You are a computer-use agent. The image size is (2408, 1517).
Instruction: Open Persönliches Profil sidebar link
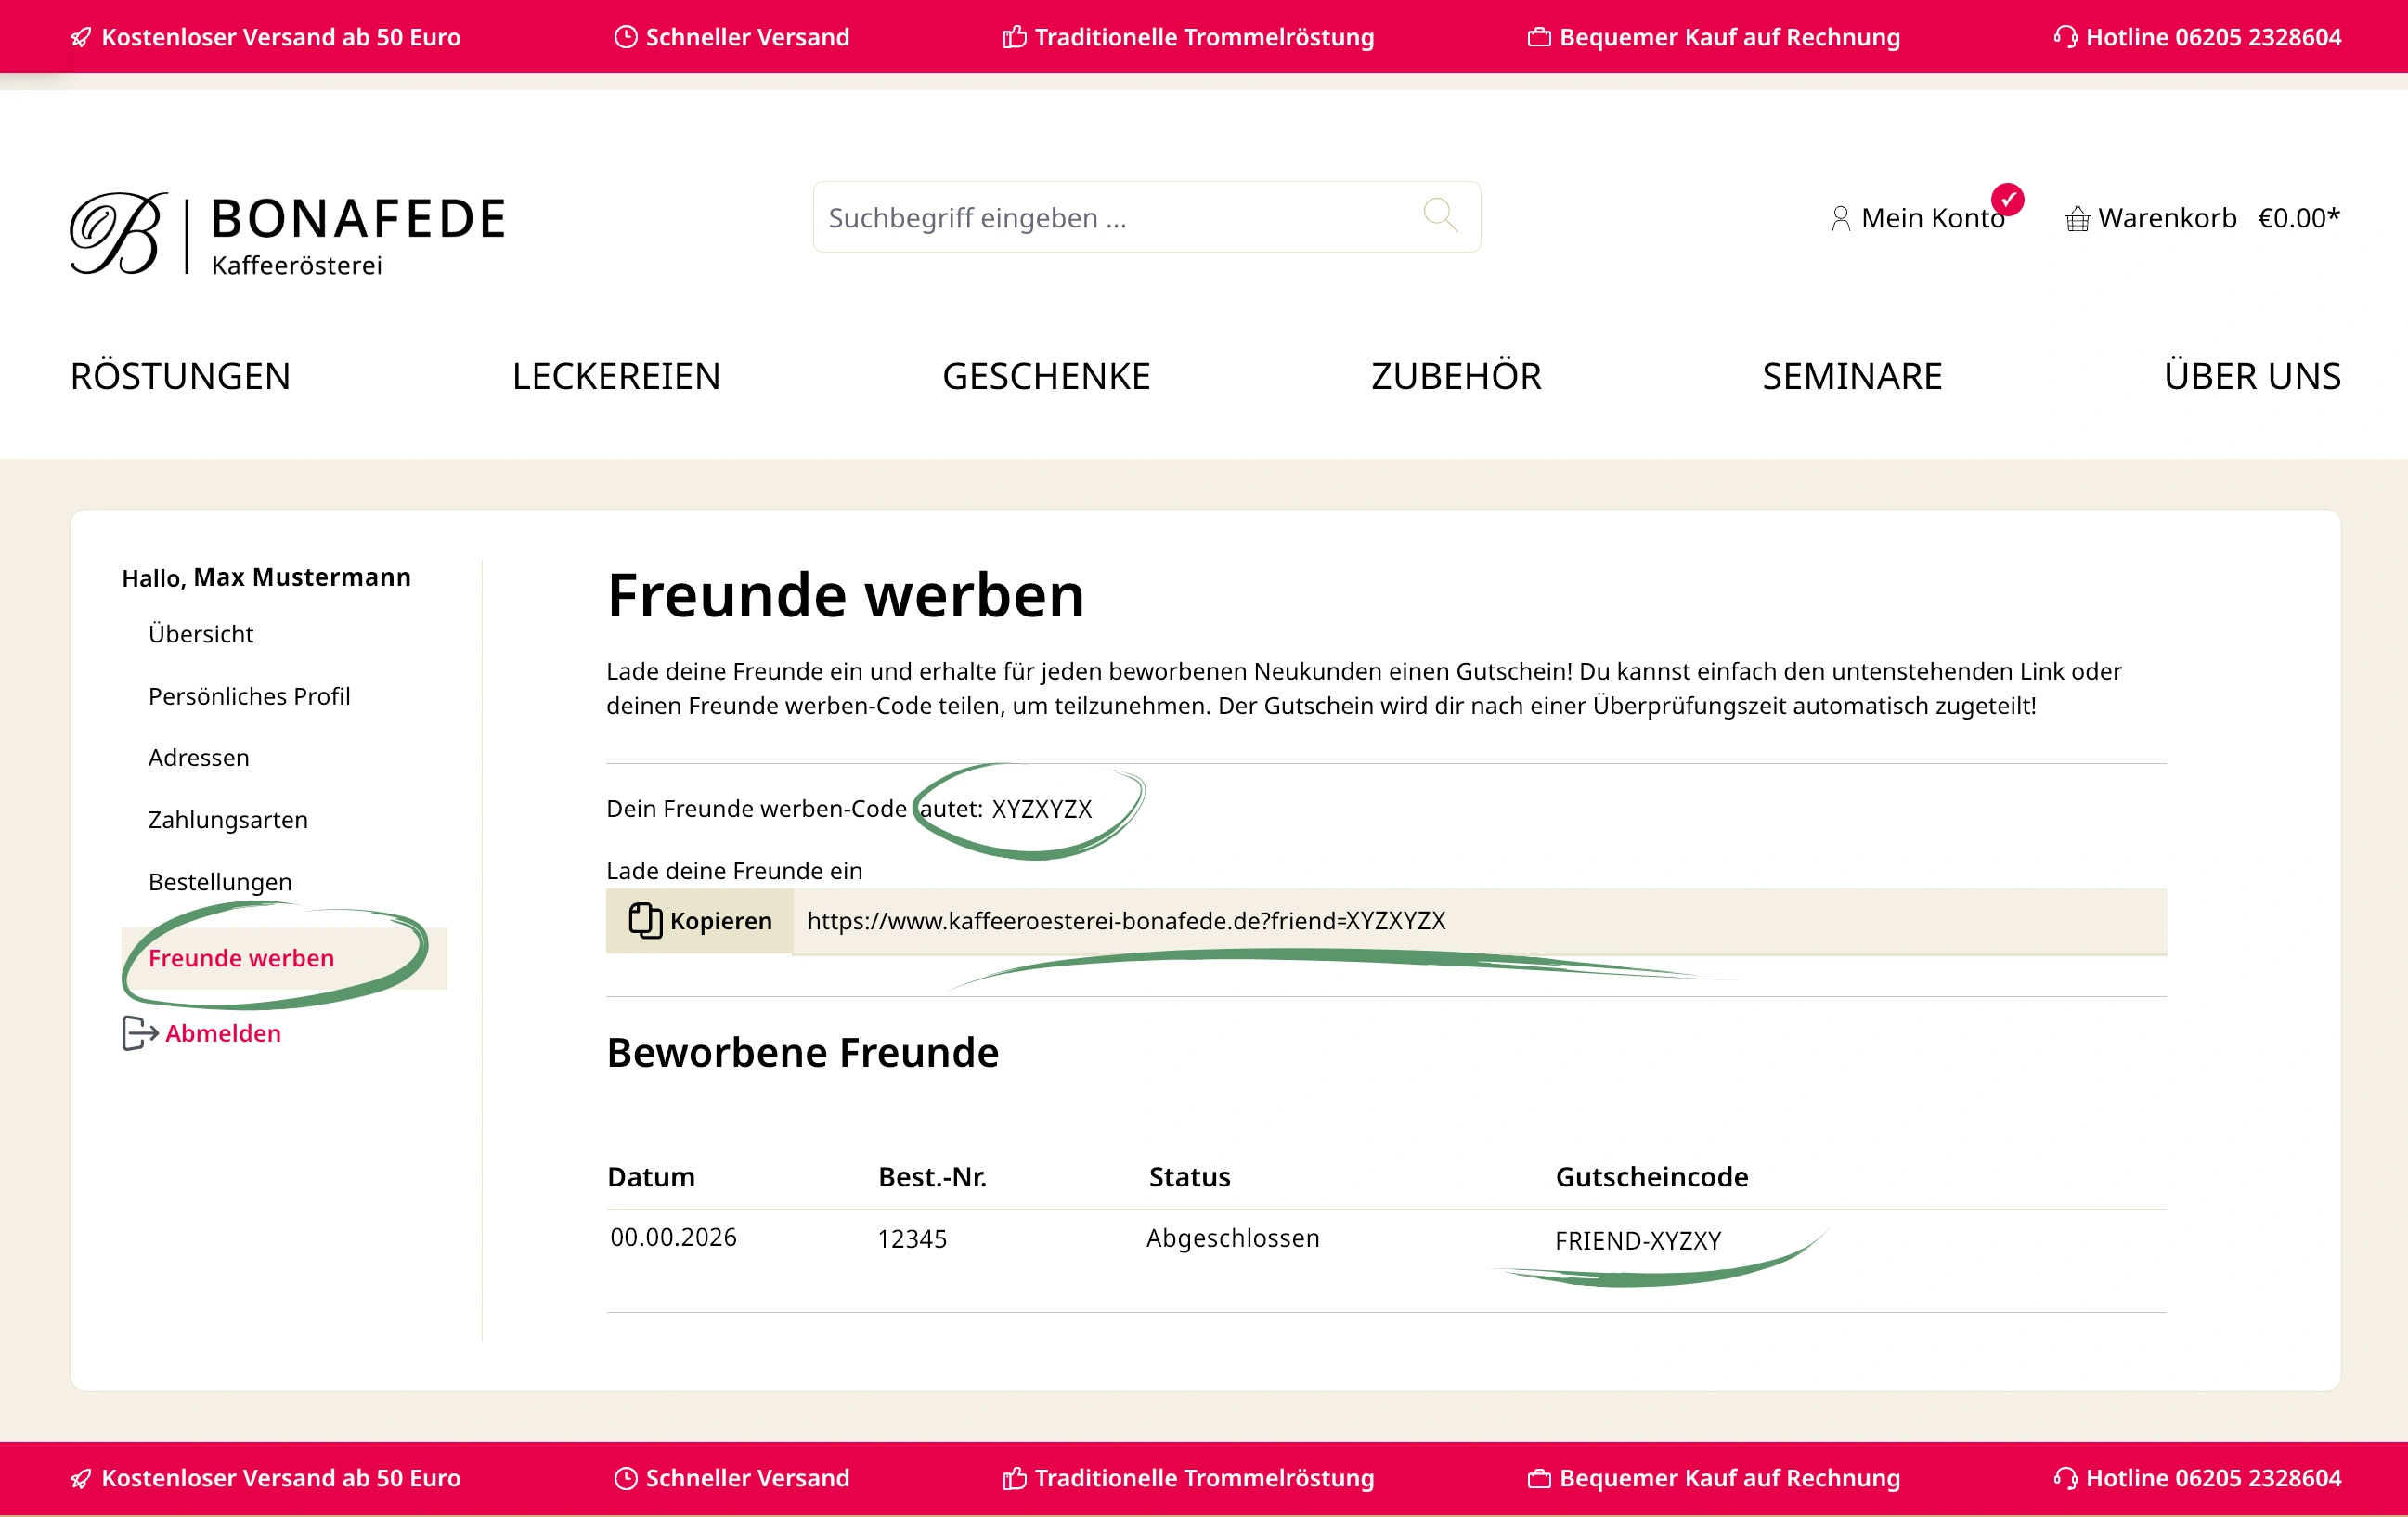249,696
